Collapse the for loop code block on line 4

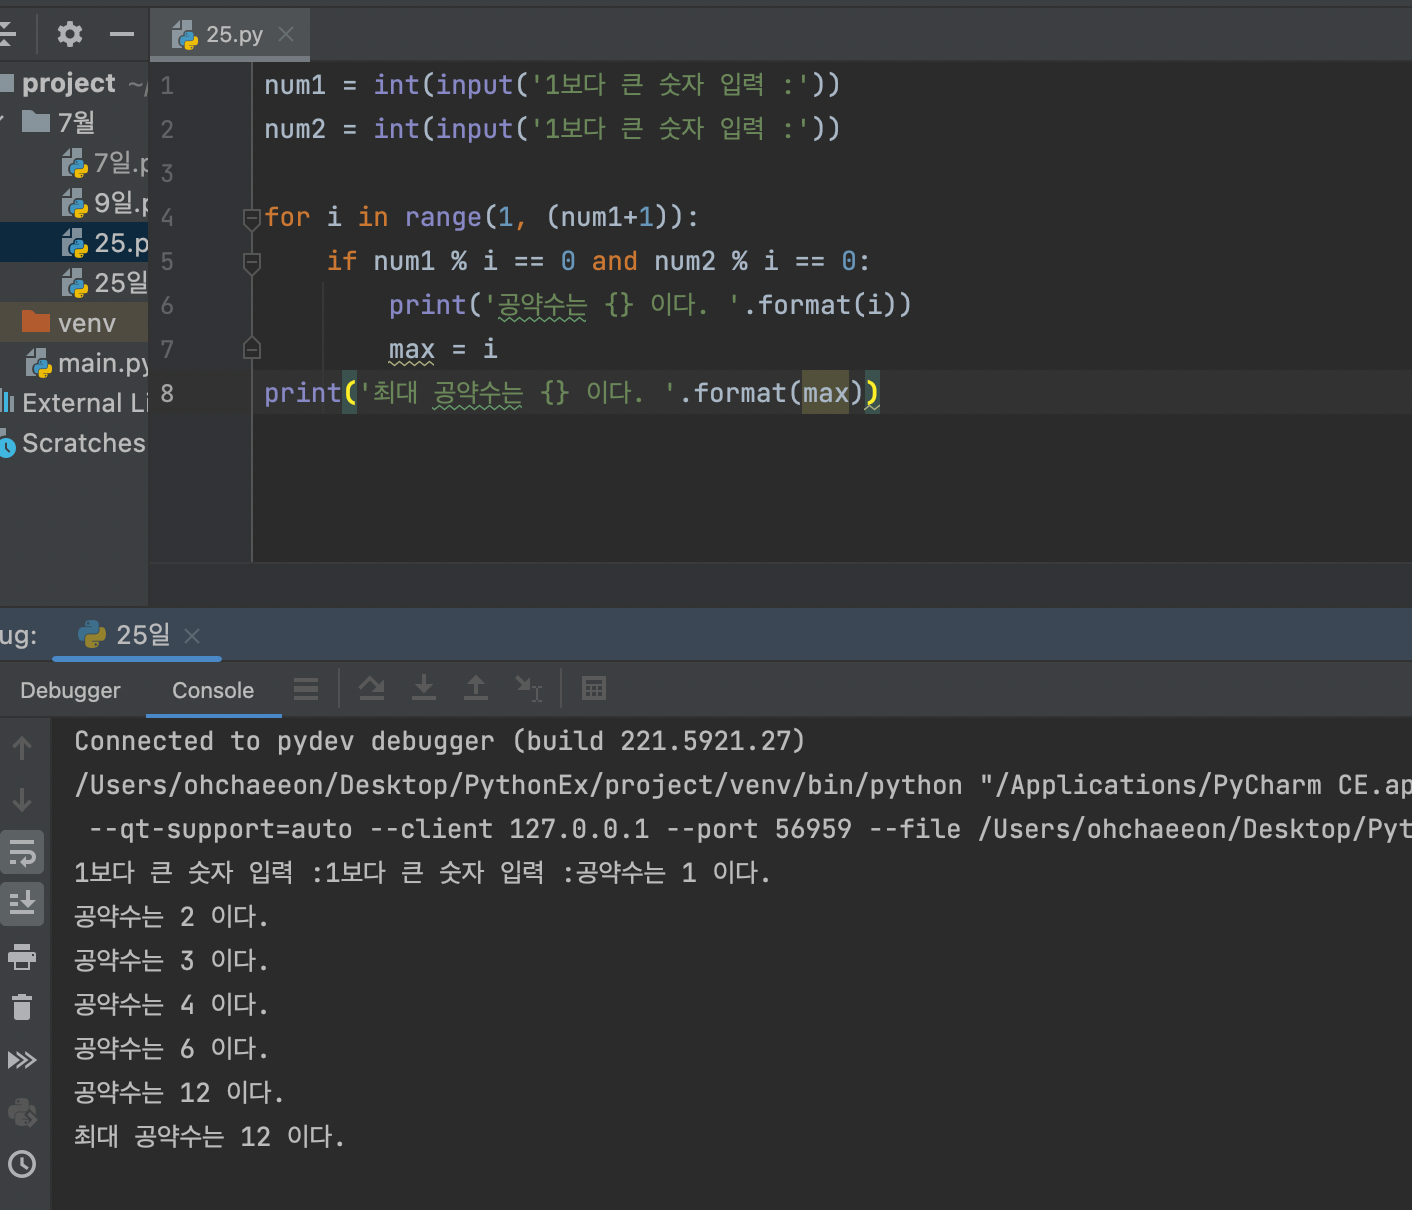pos(252,218)
